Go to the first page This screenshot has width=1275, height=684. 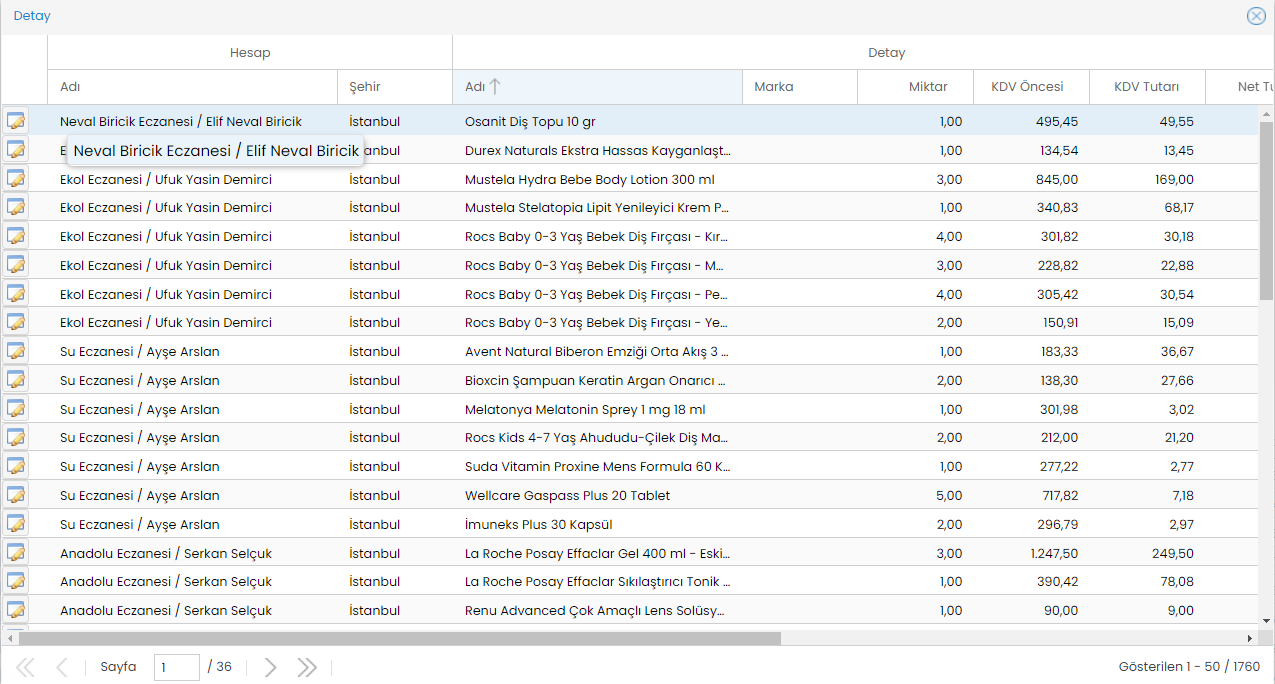26,667
